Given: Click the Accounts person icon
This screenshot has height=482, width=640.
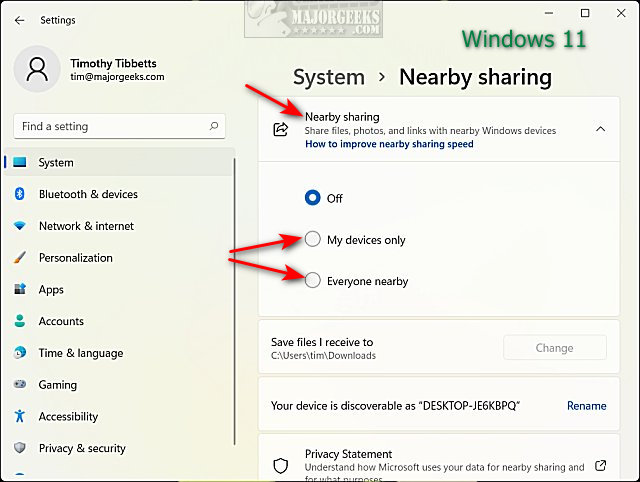Looking at the screenshot, I should coord(20,321).
